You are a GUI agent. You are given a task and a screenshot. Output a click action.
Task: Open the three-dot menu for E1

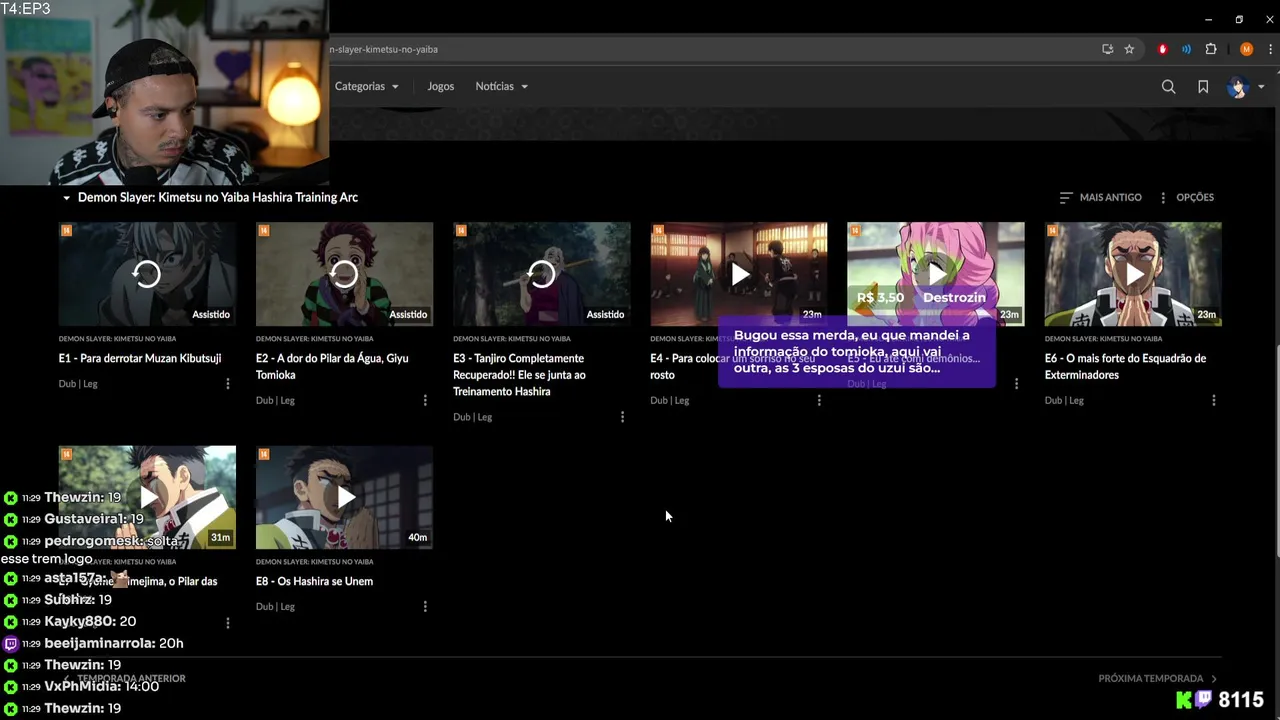[228, 384]
